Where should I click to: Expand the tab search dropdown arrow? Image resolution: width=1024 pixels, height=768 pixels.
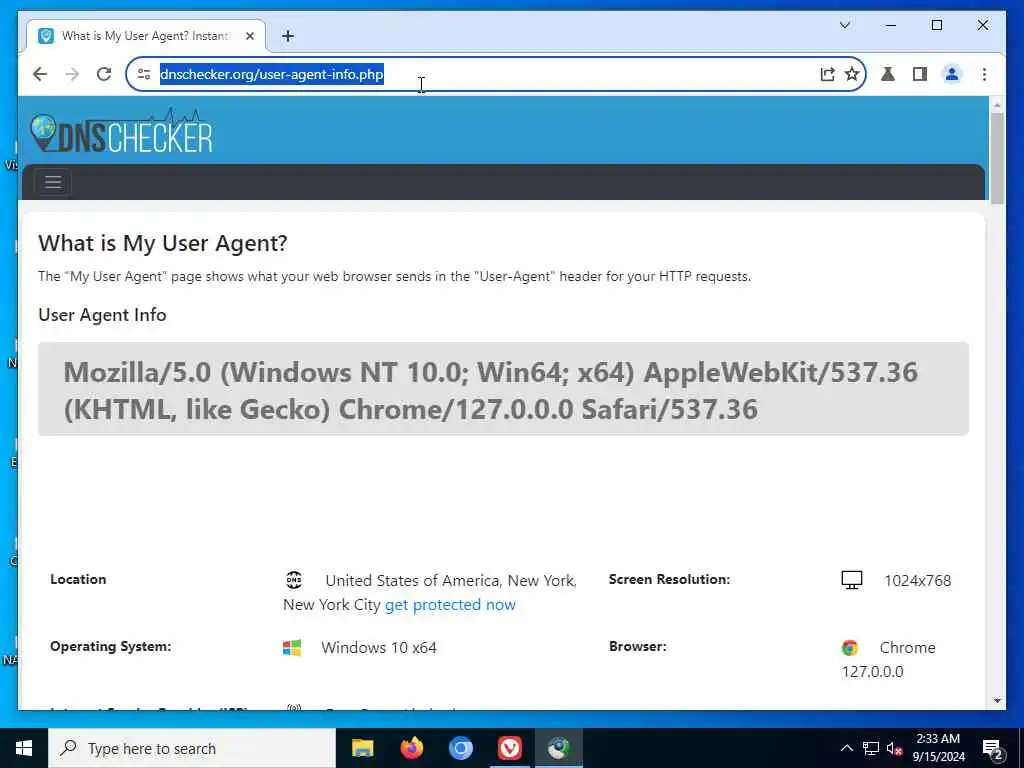[x=844, y=25]
